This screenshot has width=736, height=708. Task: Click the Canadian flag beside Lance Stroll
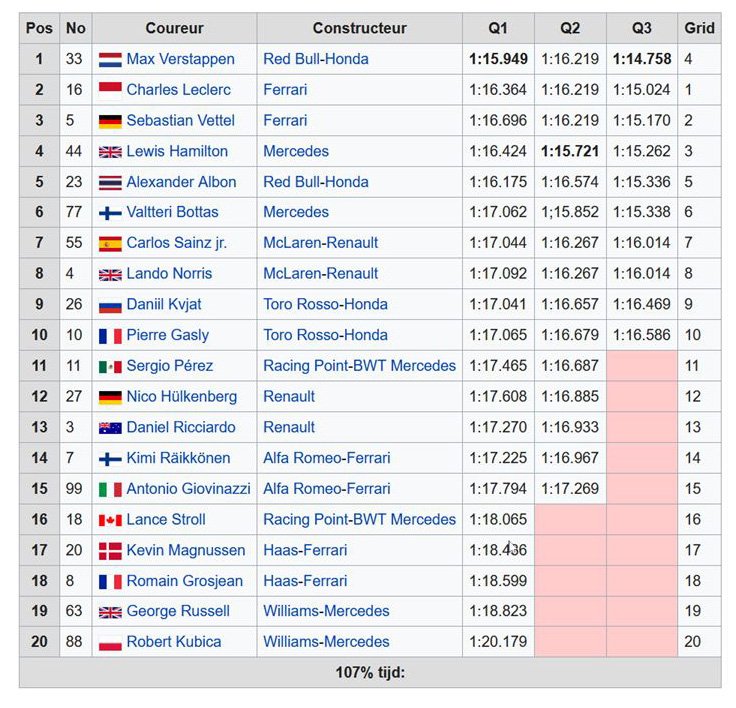[x=110, y=520]
